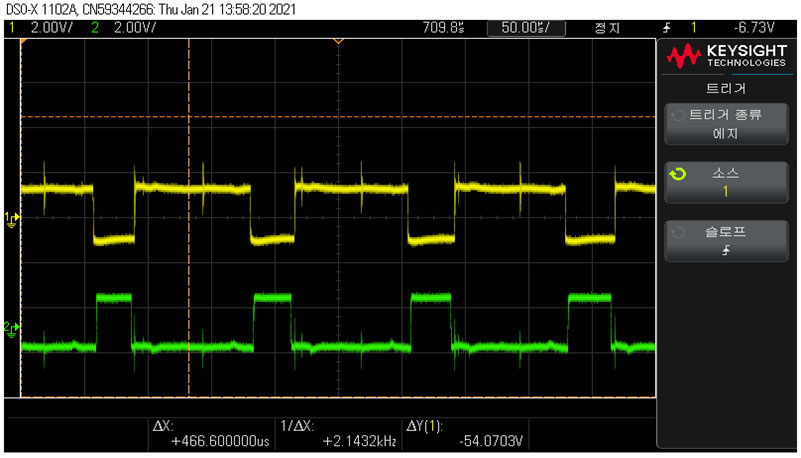Click the 709.8 delay time readout
Viewport: 801px width, 458px height.
[x=443, y=28]
